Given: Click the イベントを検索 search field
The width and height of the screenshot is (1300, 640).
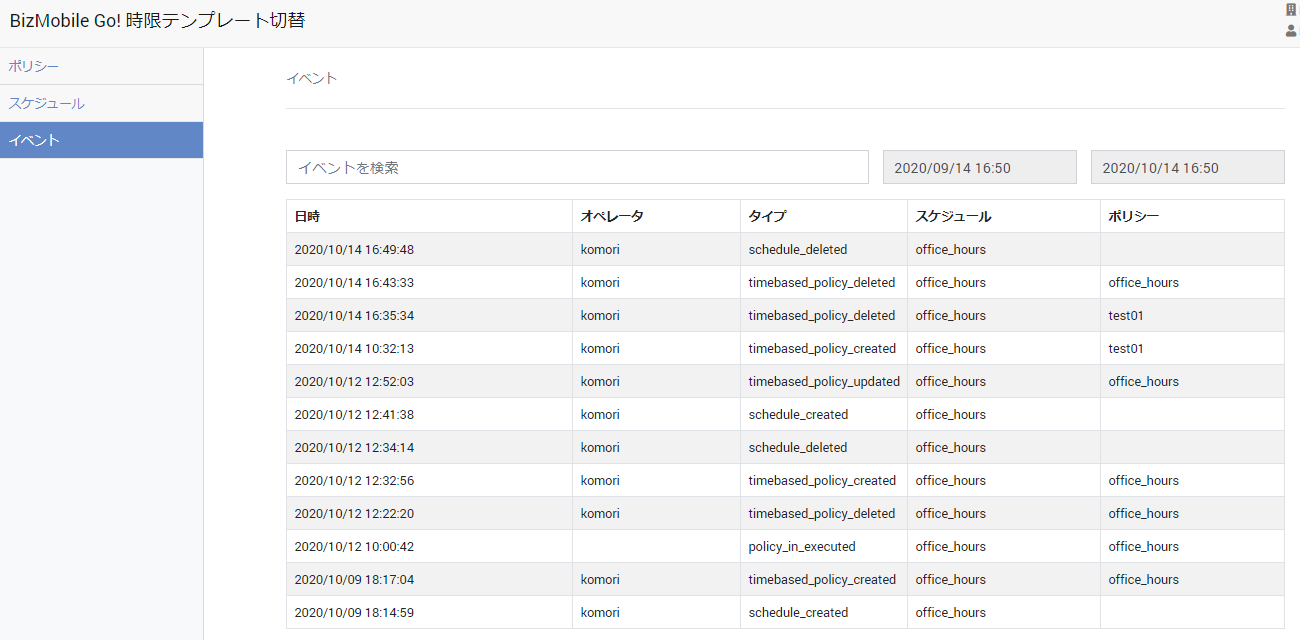Looking at the screenshot, I should pyautogui.click(x=577, y=168).
